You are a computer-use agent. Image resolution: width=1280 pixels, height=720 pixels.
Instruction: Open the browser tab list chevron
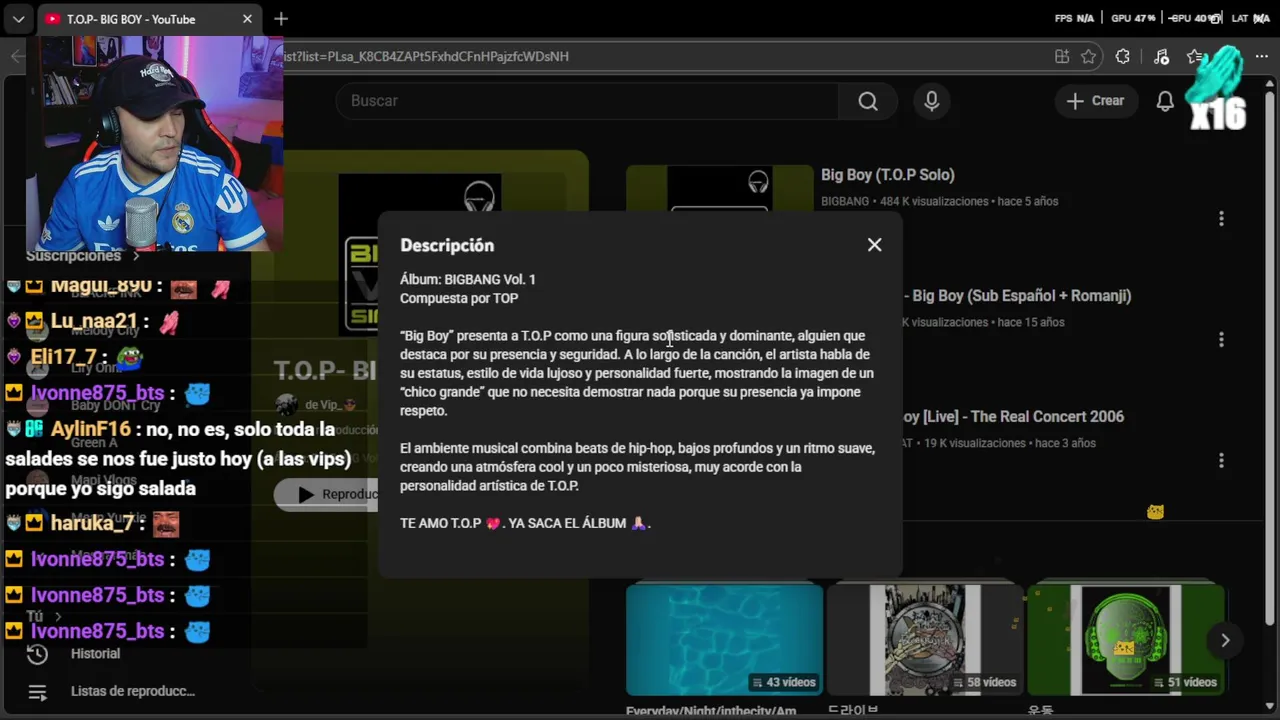[x=18, y=19]
